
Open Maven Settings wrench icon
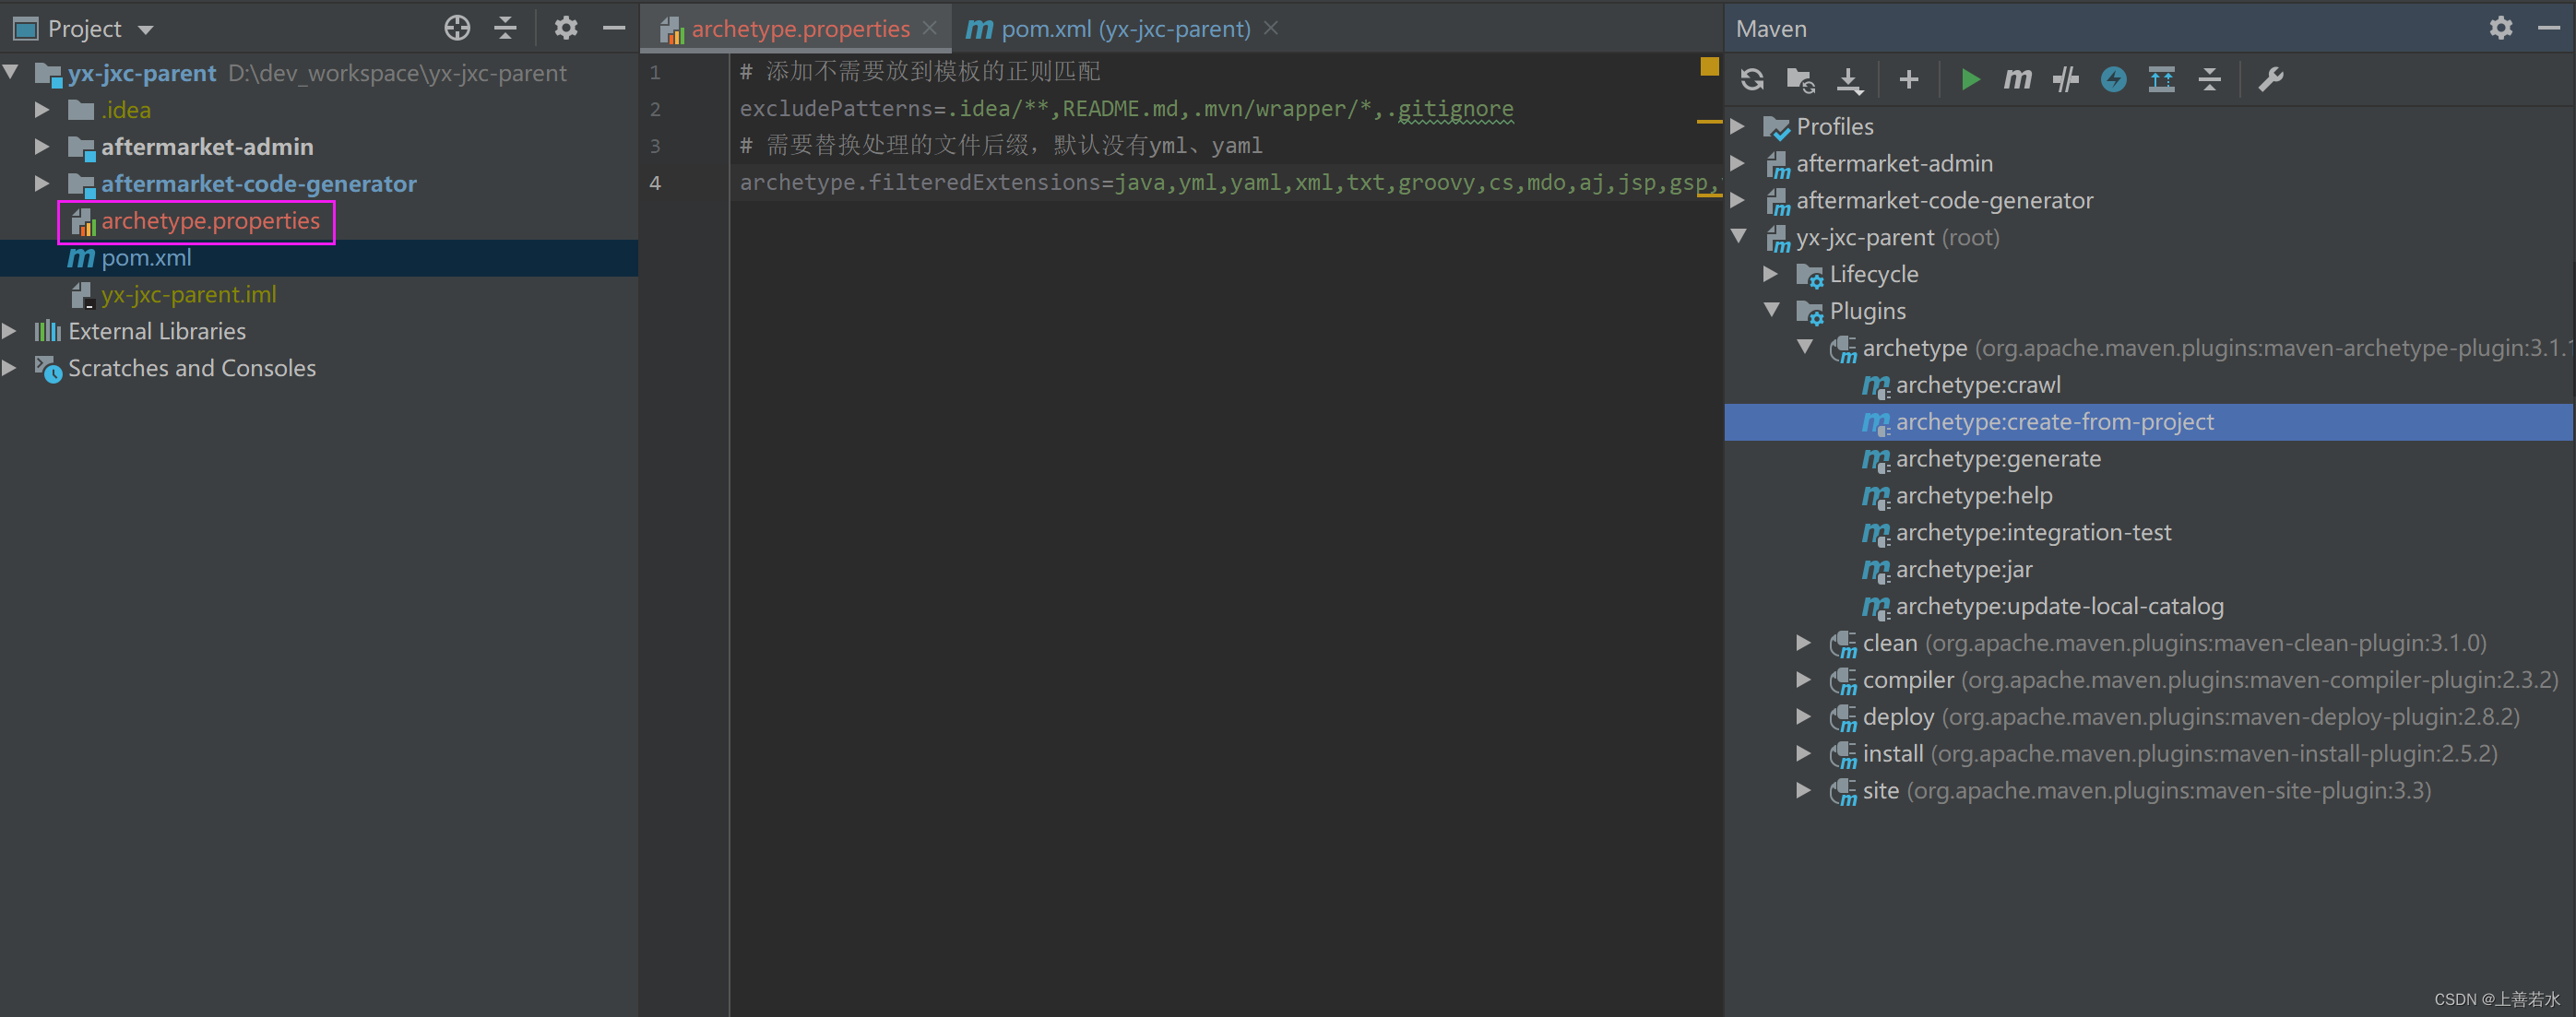pos(2271,79)
